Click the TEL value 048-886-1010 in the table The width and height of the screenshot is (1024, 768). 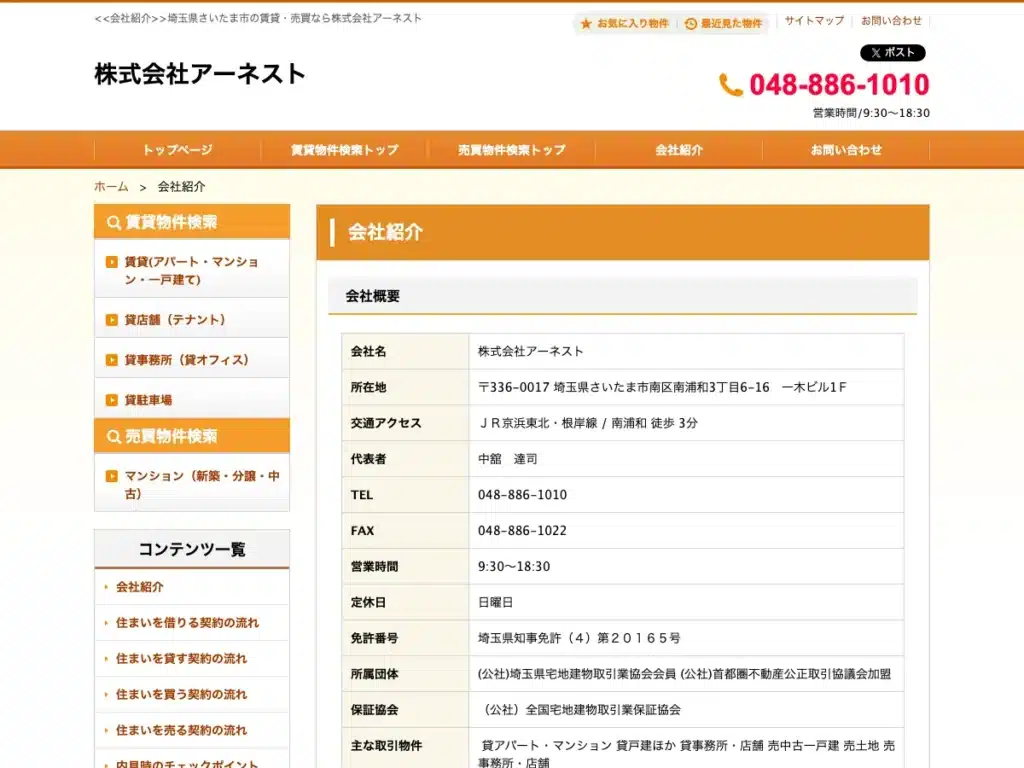tap(522, 495)
